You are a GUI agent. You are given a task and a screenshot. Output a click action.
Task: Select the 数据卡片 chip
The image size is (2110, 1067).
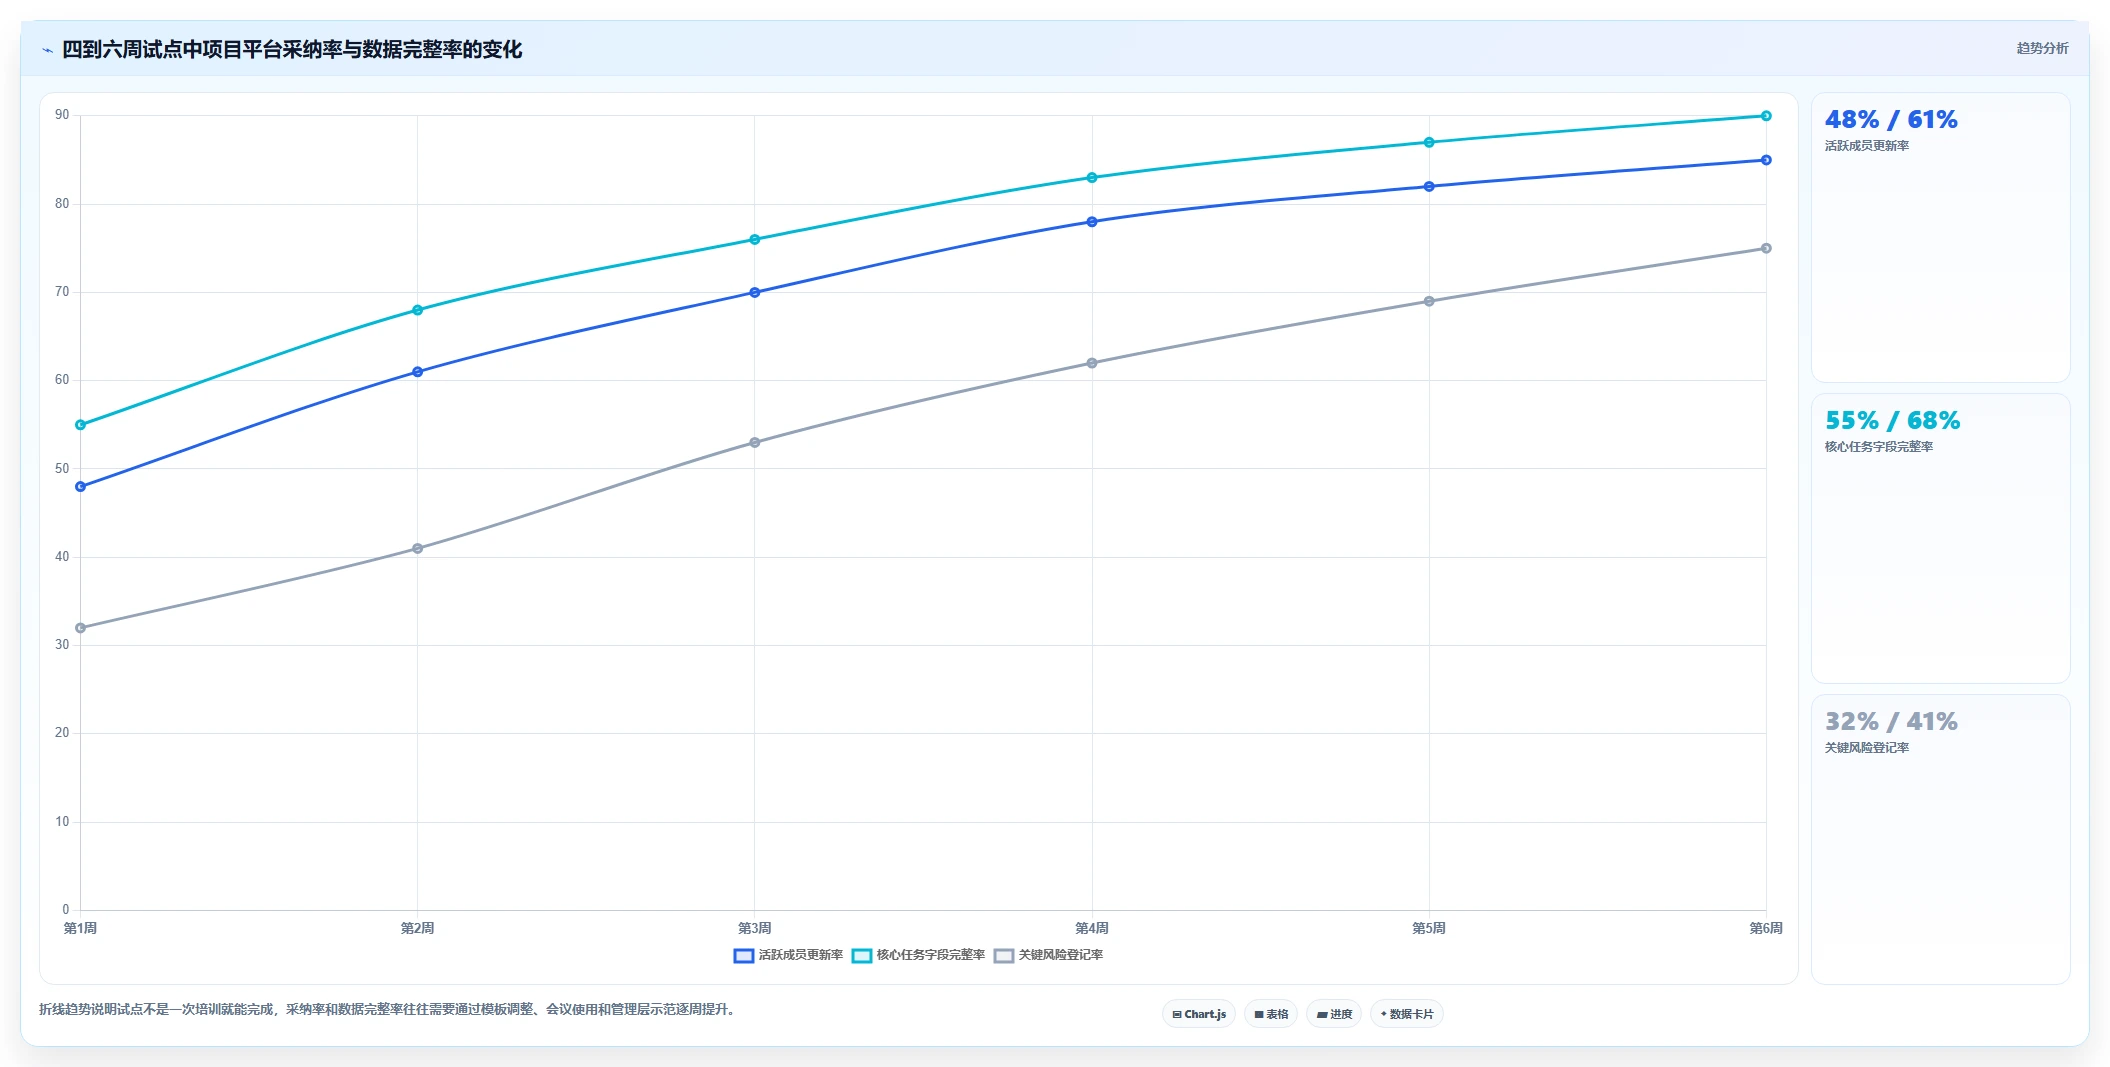click(x=1407, y=1014)
